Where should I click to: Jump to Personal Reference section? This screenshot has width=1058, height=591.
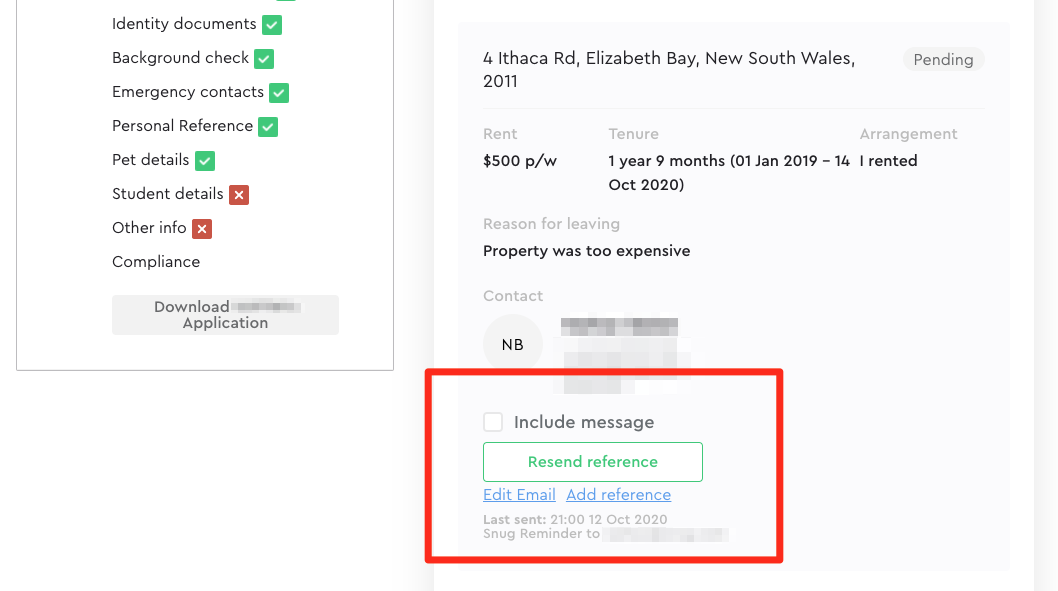(182, 126)
